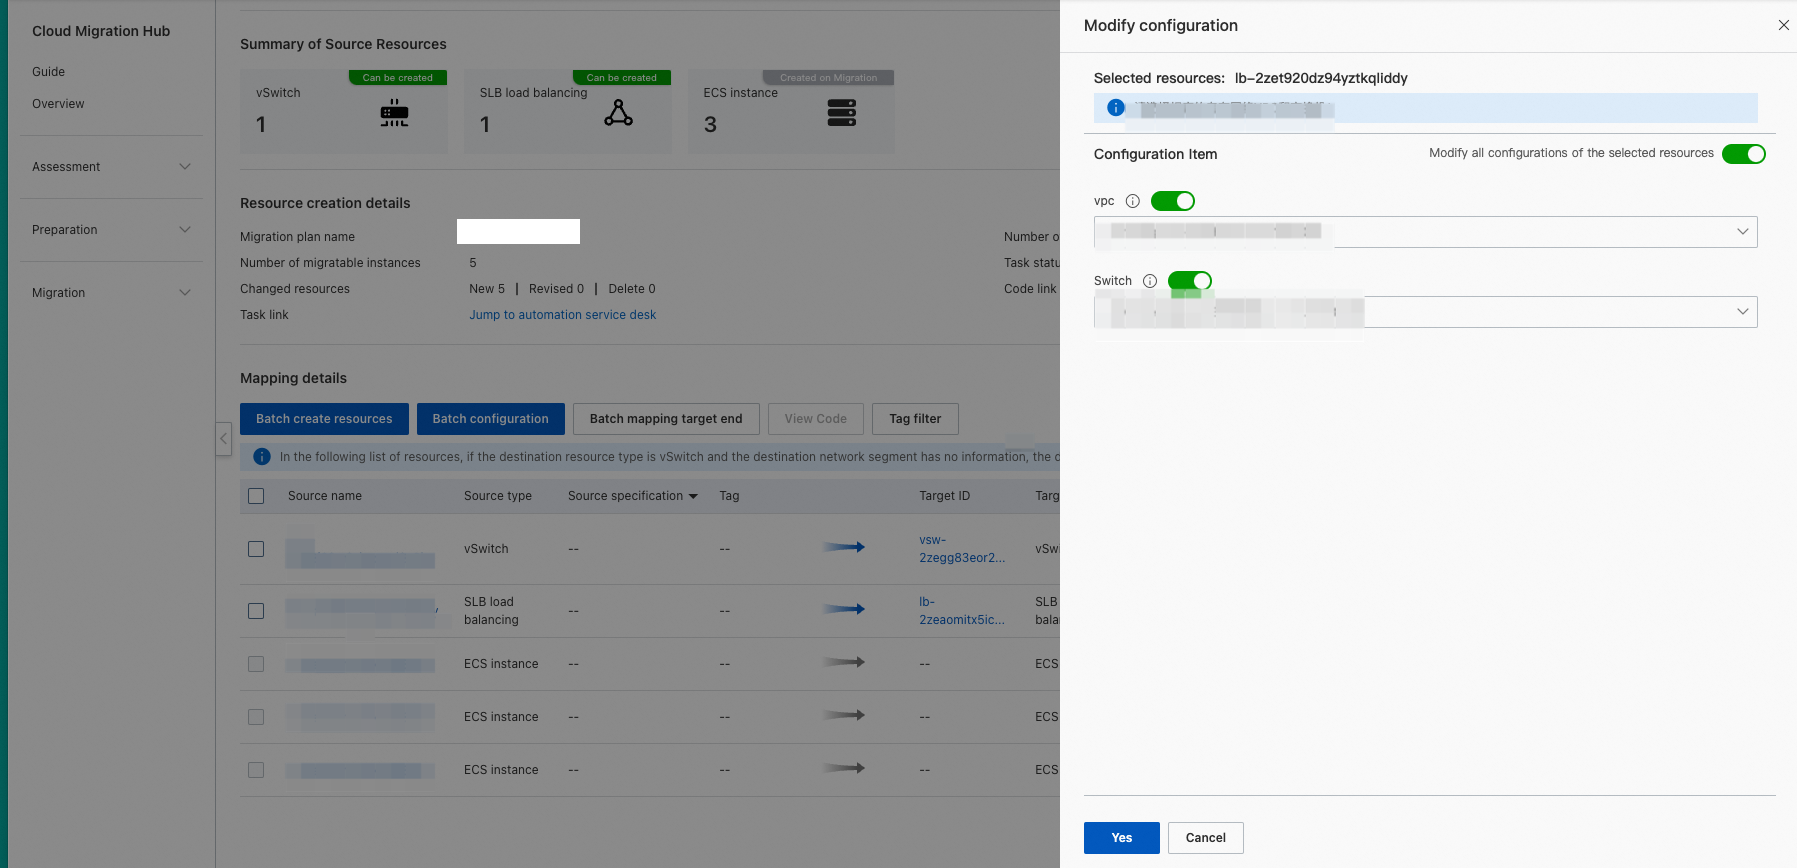The height and width of the screenshot is (868, 1797).
Task: Click the info icon in the mapping notice
Action: [262, 457]
